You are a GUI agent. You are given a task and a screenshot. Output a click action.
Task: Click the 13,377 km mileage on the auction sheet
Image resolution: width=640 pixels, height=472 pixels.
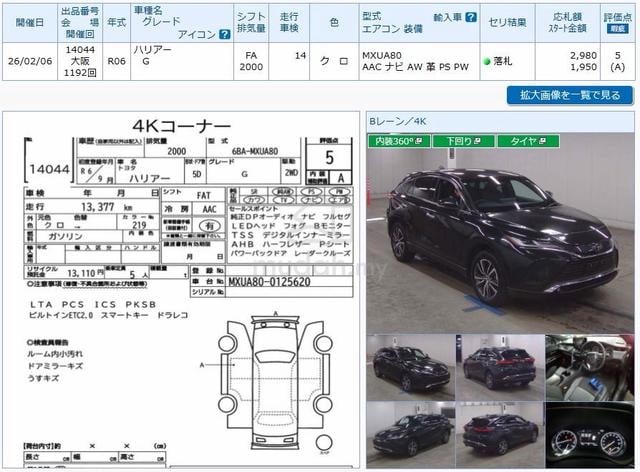click(107, 207)
